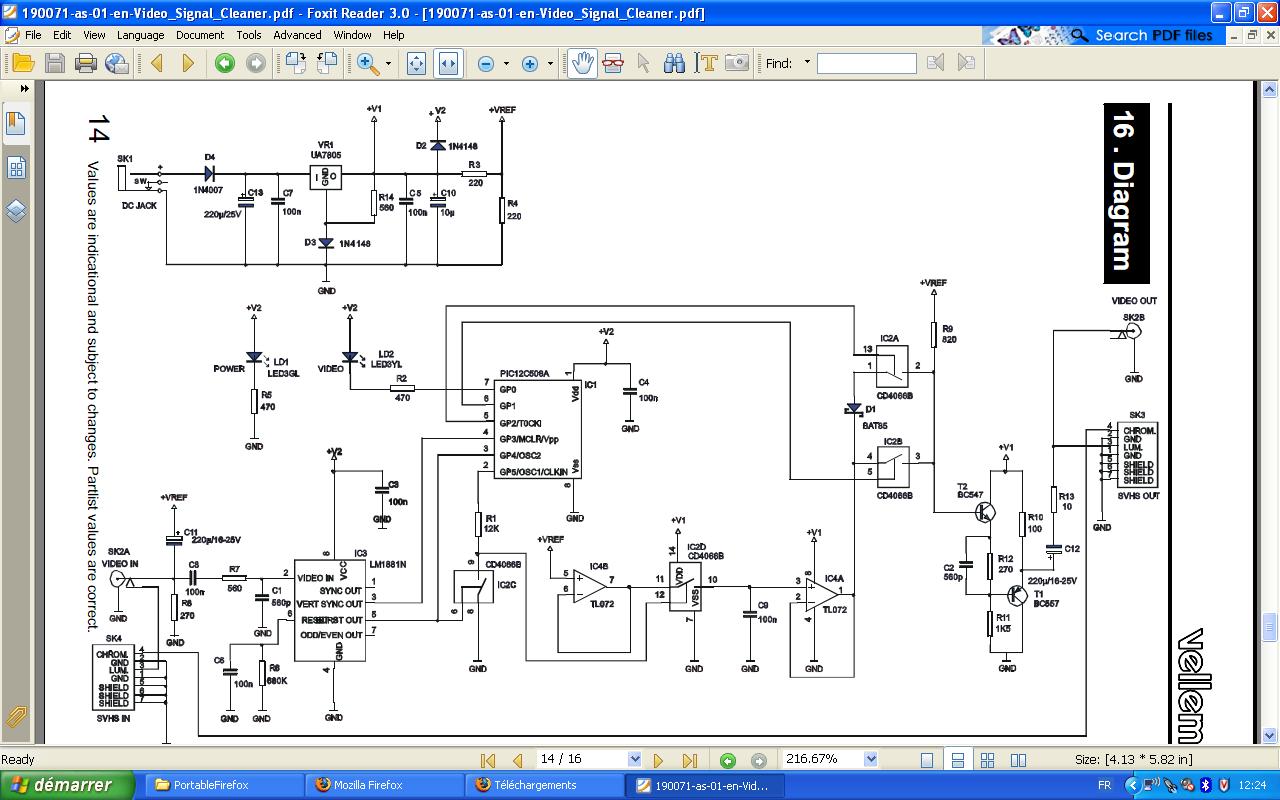Screen dimensions: 1280x800
Task: Open the zoom percentage dropdown at 216.67%
Action: pos(870,759)
